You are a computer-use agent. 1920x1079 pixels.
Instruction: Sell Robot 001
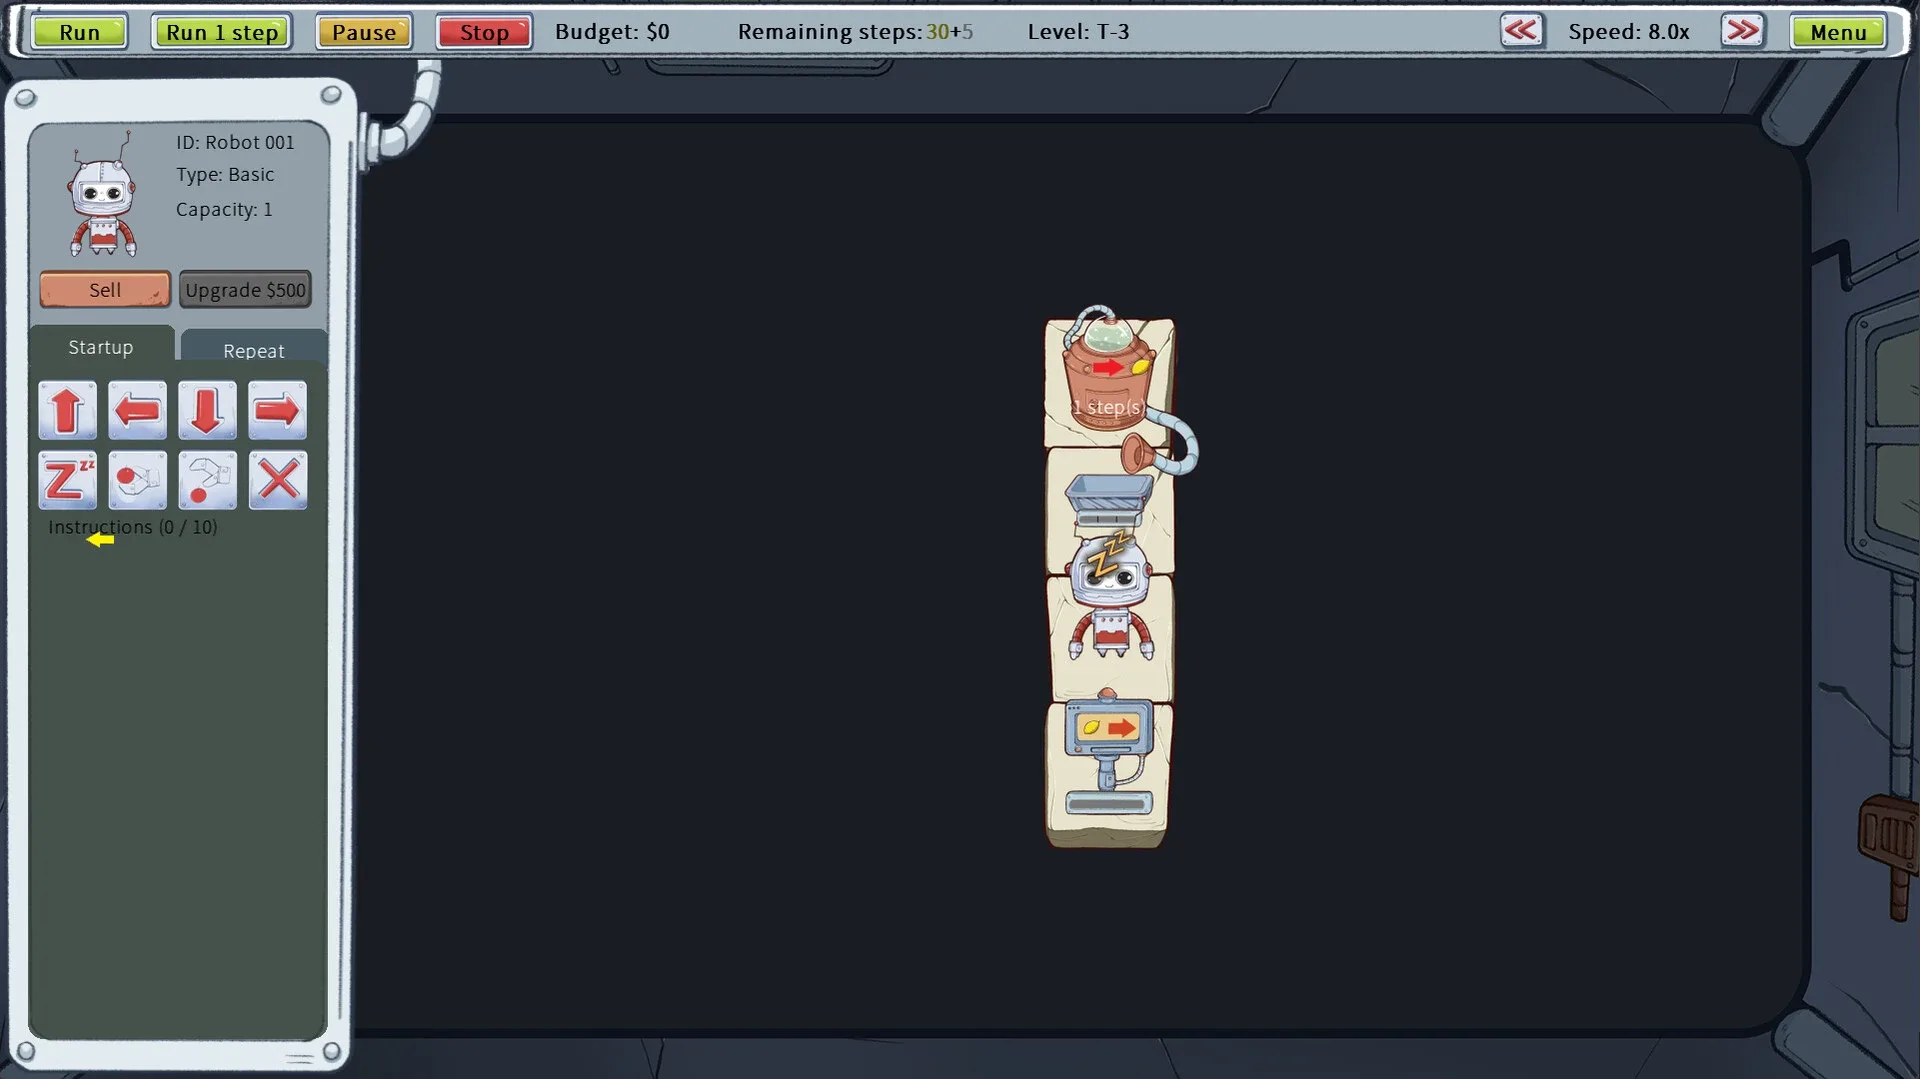104,289
